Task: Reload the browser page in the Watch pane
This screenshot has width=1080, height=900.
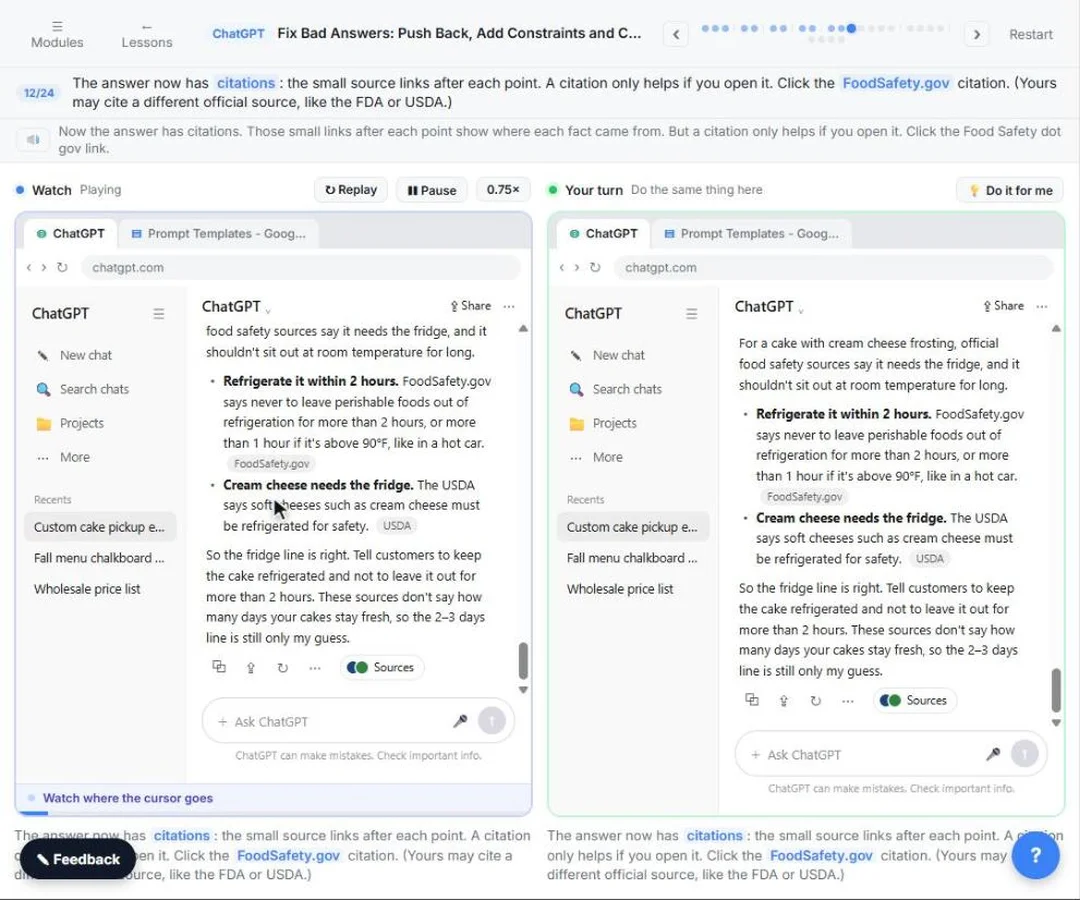Action: pos(62,267)
